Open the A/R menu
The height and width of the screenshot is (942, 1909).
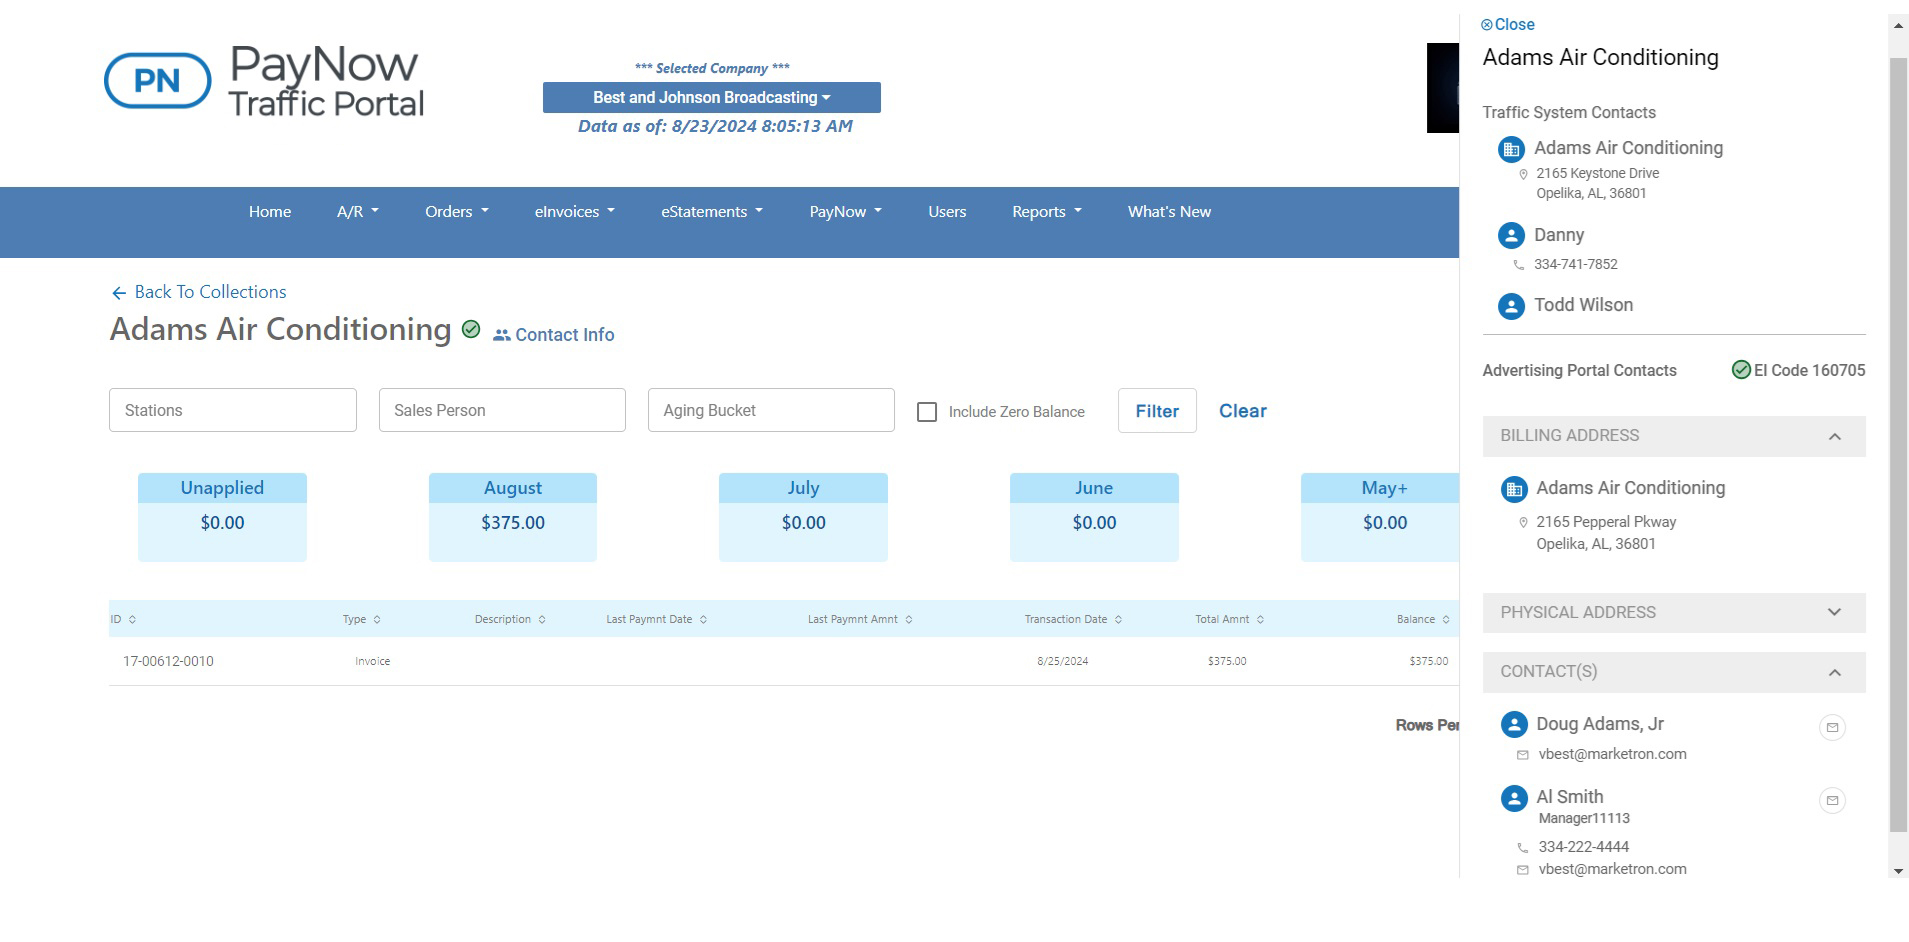point(358,212)
